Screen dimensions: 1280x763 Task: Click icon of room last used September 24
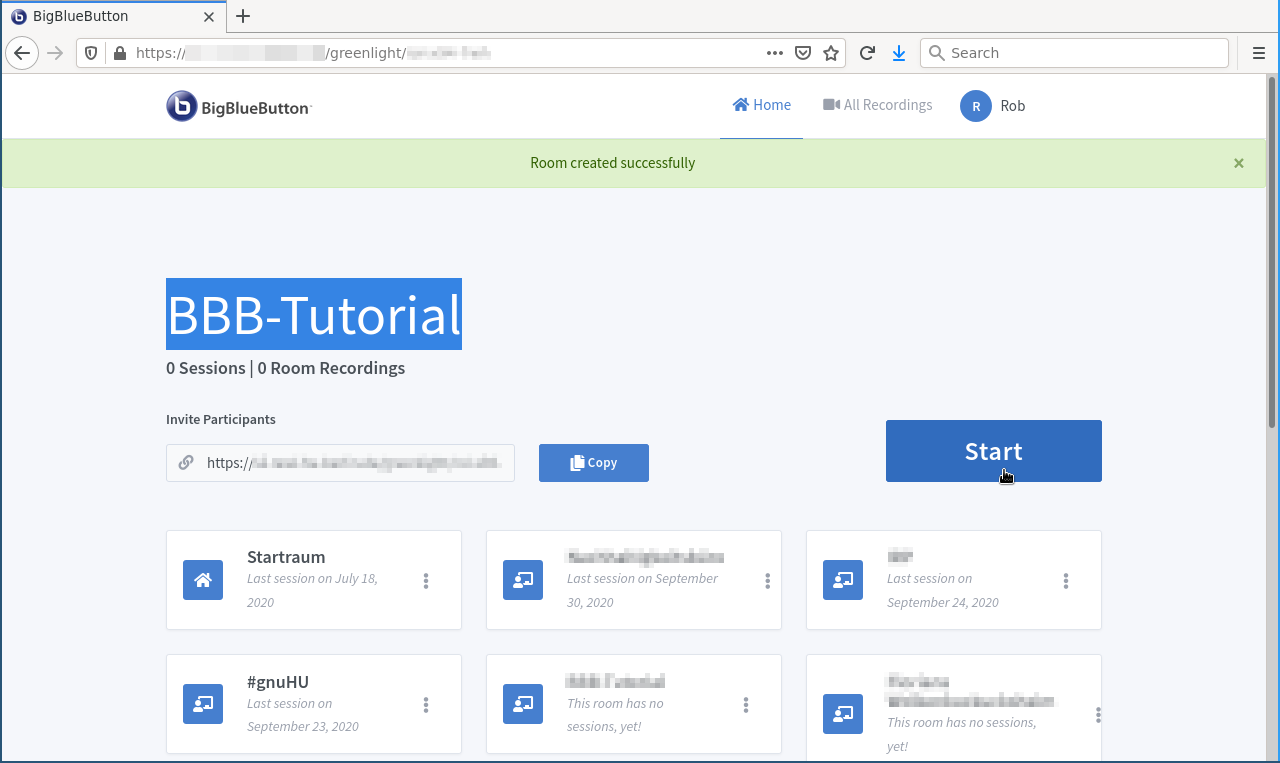[843, 580]
